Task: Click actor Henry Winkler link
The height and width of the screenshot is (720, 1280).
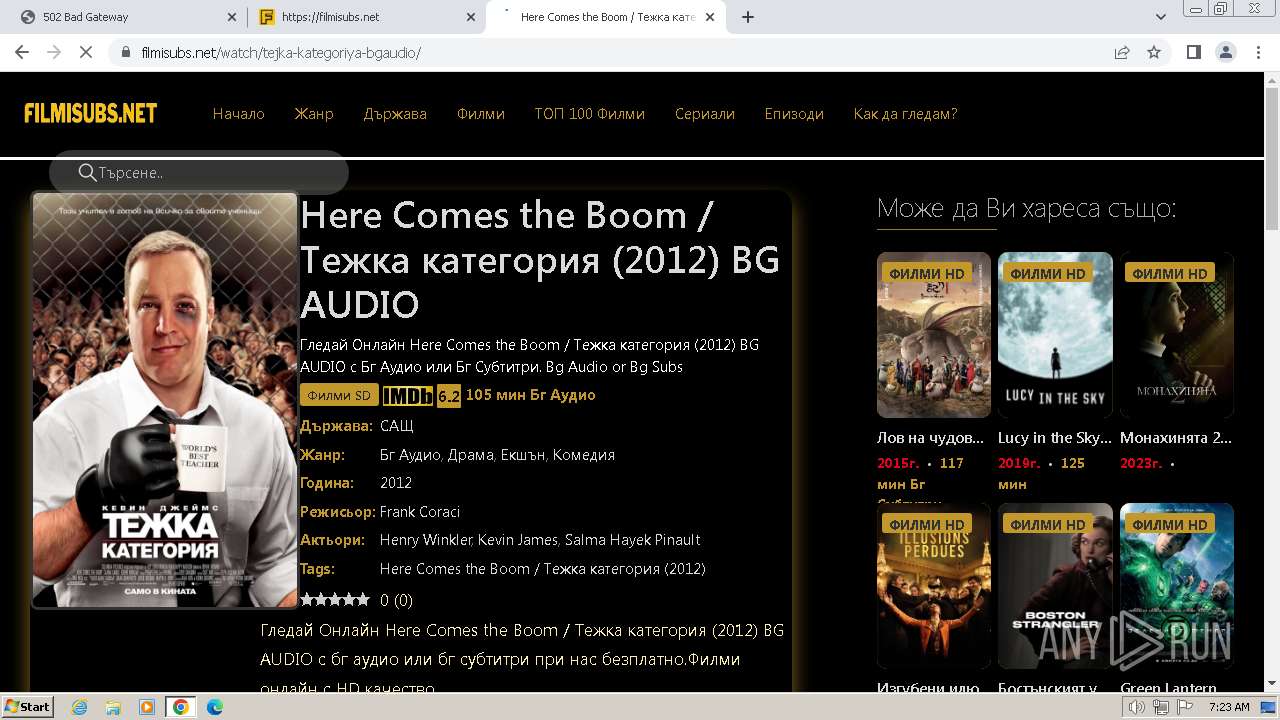Action: click(425, 540)
